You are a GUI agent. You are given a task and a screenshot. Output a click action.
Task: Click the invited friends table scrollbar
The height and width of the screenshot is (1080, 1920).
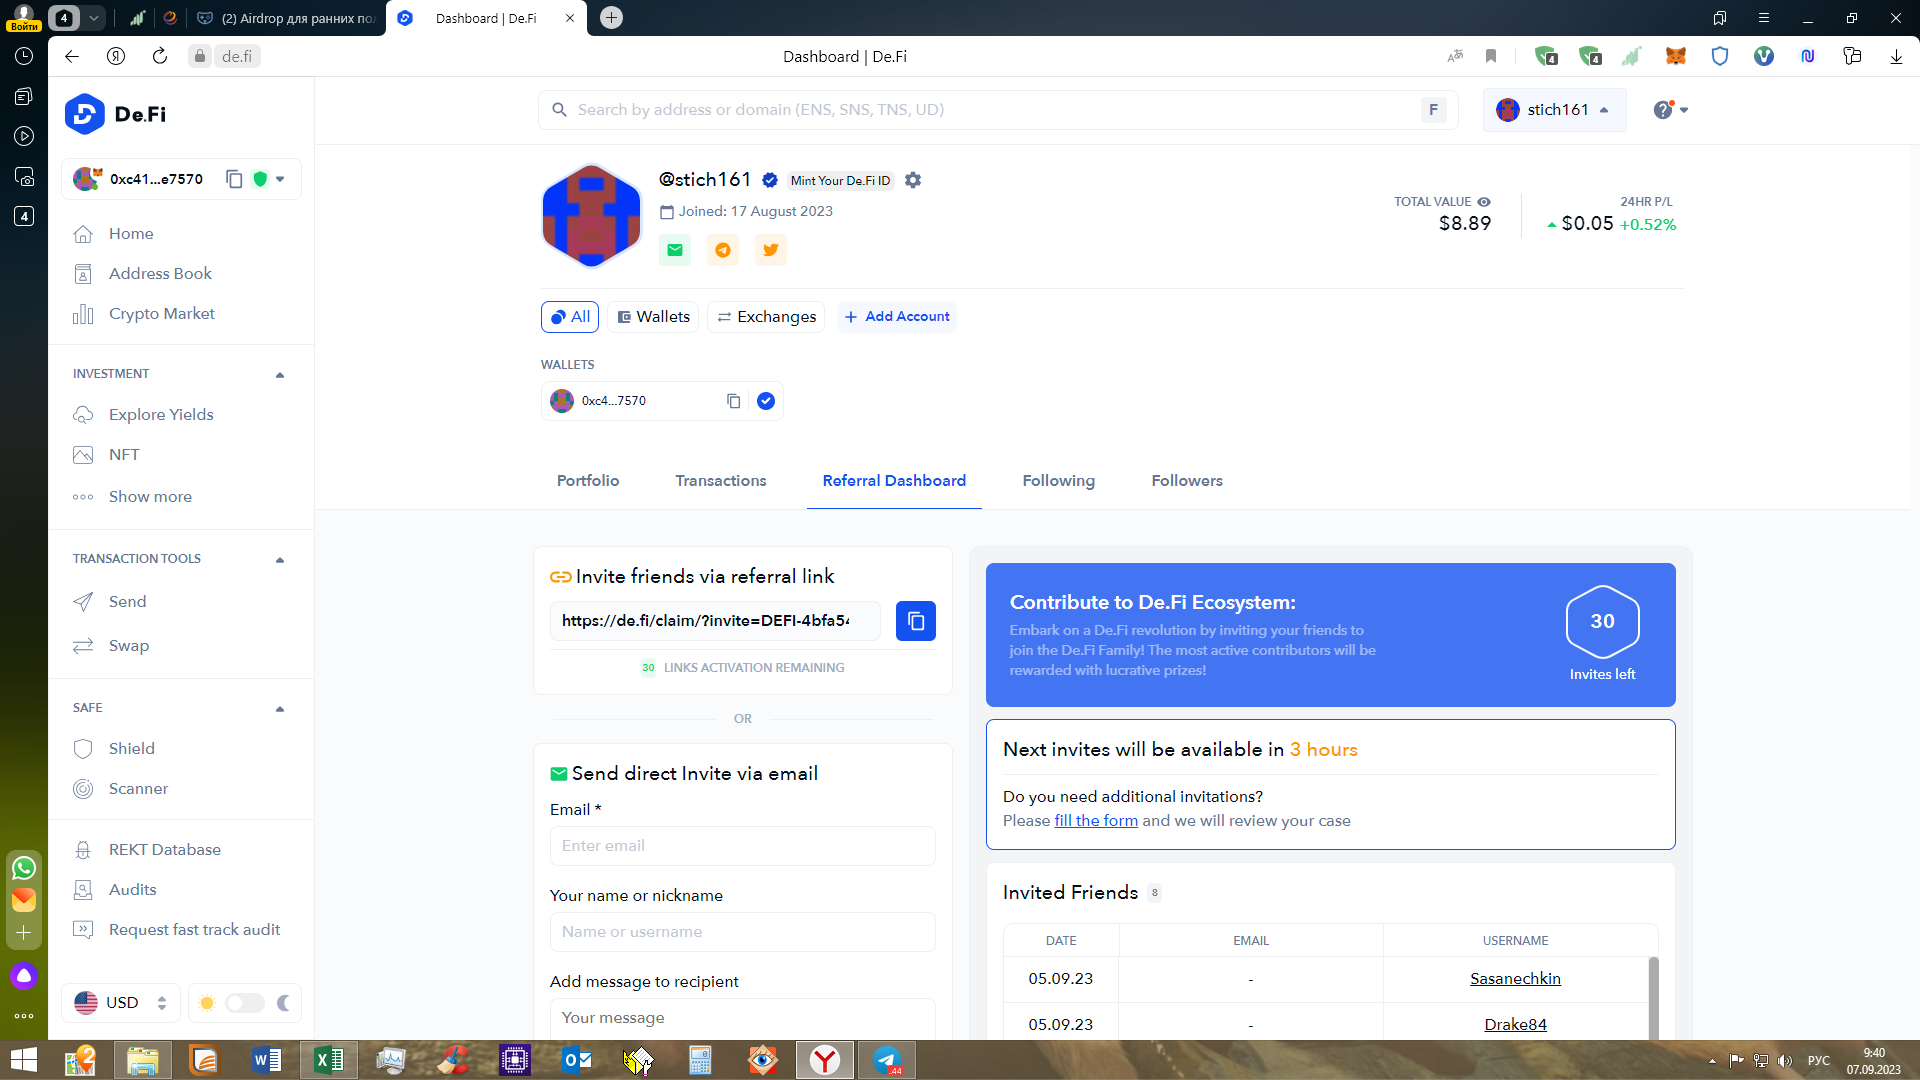[1653, 998]
